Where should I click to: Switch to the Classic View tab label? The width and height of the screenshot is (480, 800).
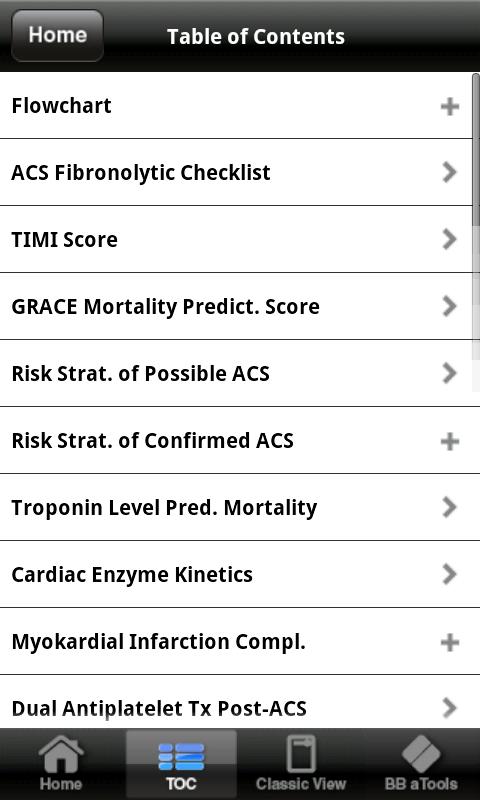[x=301, y=784]
